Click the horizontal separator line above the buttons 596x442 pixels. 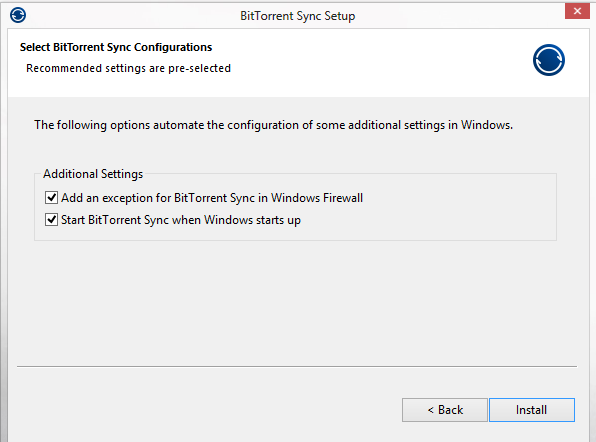click(297, 366)
